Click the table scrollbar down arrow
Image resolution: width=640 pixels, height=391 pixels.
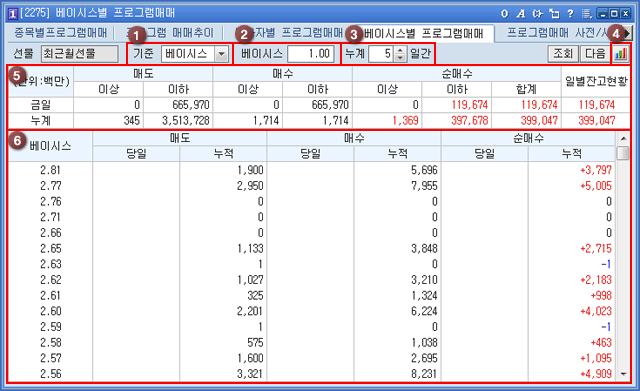tap(623, 373)
